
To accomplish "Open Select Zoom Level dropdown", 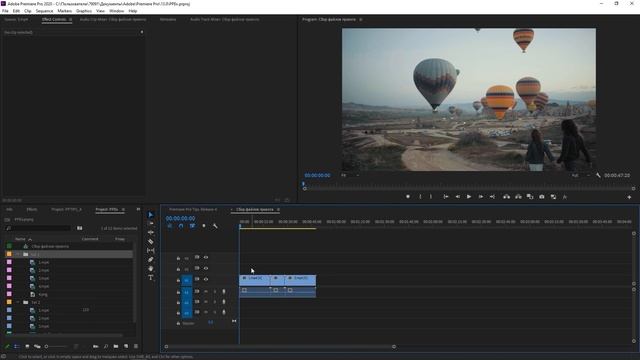I will [x=350, y=175].
